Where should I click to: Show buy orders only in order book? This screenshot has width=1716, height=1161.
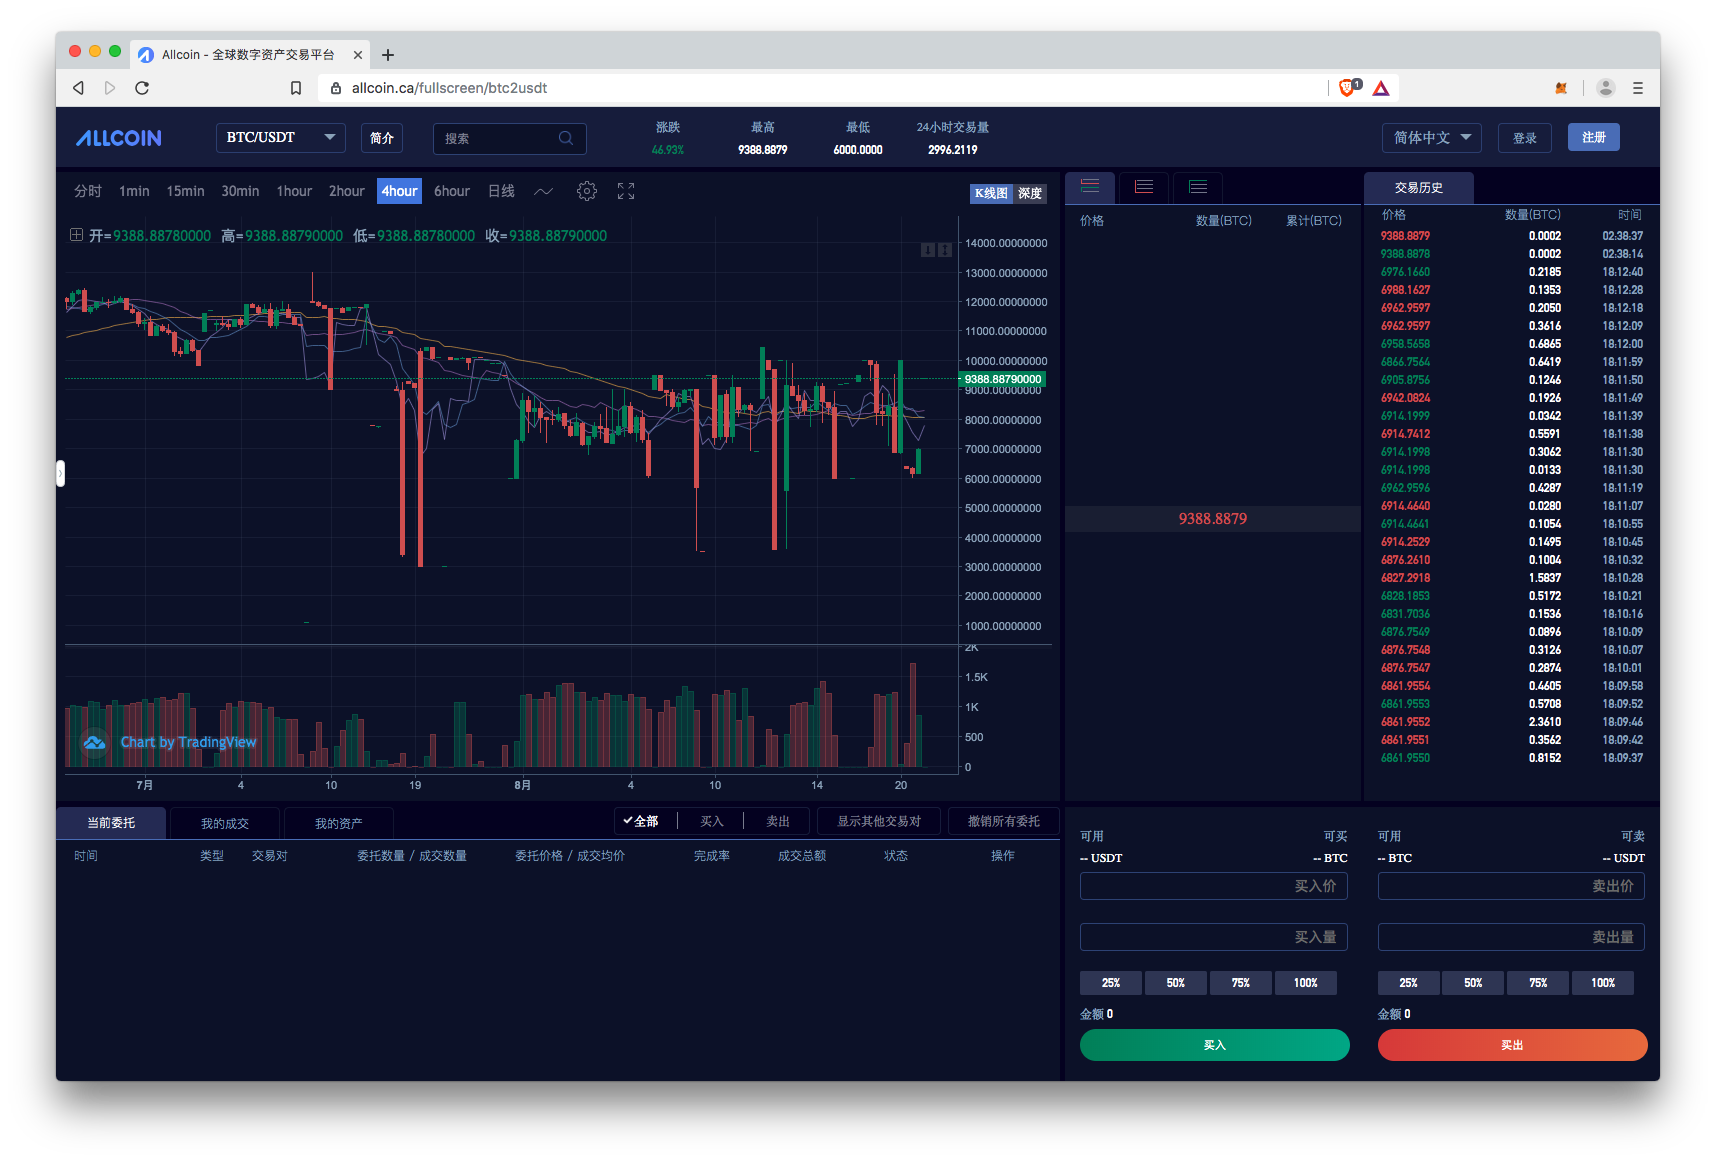tap(1198, 186)
